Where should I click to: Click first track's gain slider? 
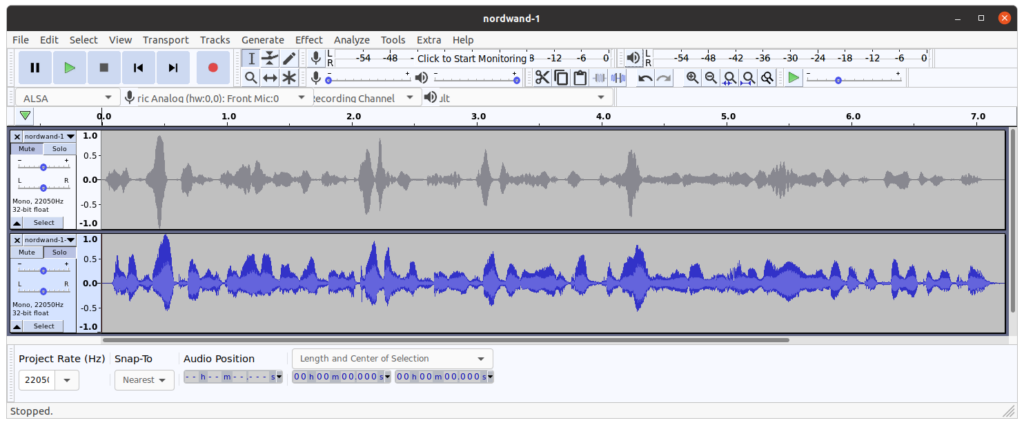43,167
